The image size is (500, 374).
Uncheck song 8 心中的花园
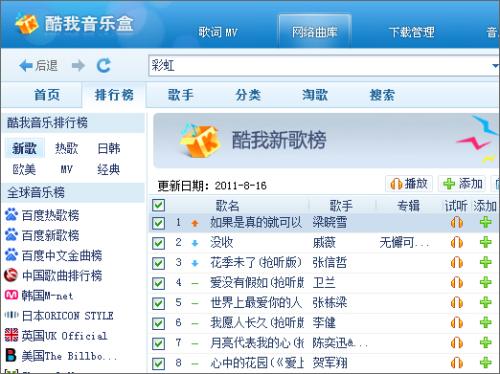158,363
